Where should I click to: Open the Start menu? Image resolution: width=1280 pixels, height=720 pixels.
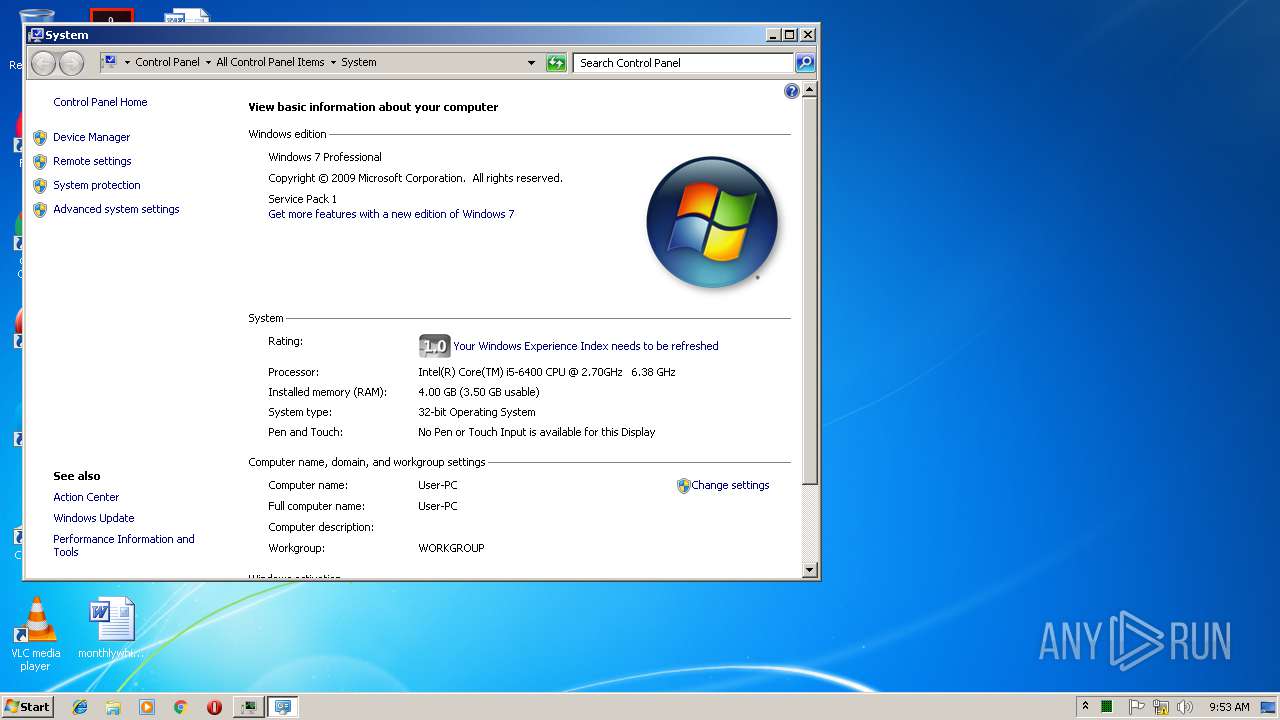(x=27, y=707)
